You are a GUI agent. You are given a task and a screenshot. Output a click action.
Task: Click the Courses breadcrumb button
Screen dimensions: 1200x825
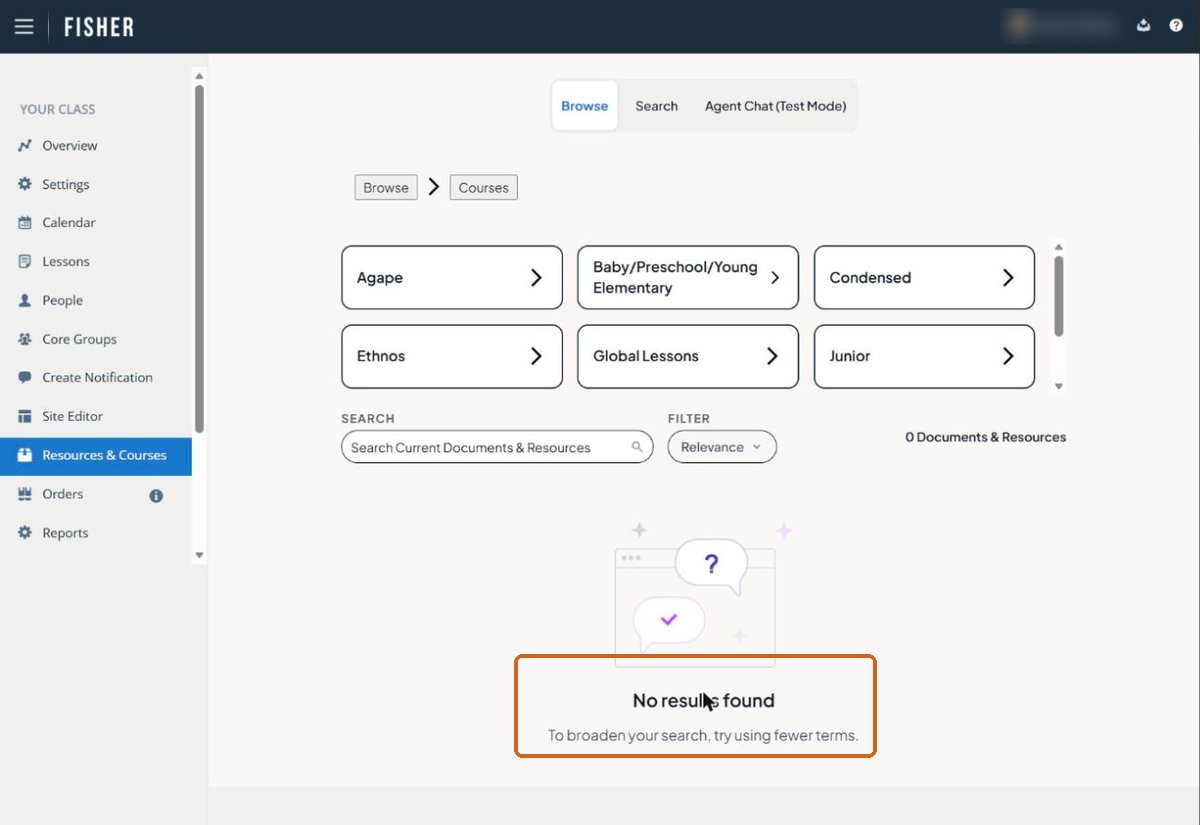coord(484,187)
